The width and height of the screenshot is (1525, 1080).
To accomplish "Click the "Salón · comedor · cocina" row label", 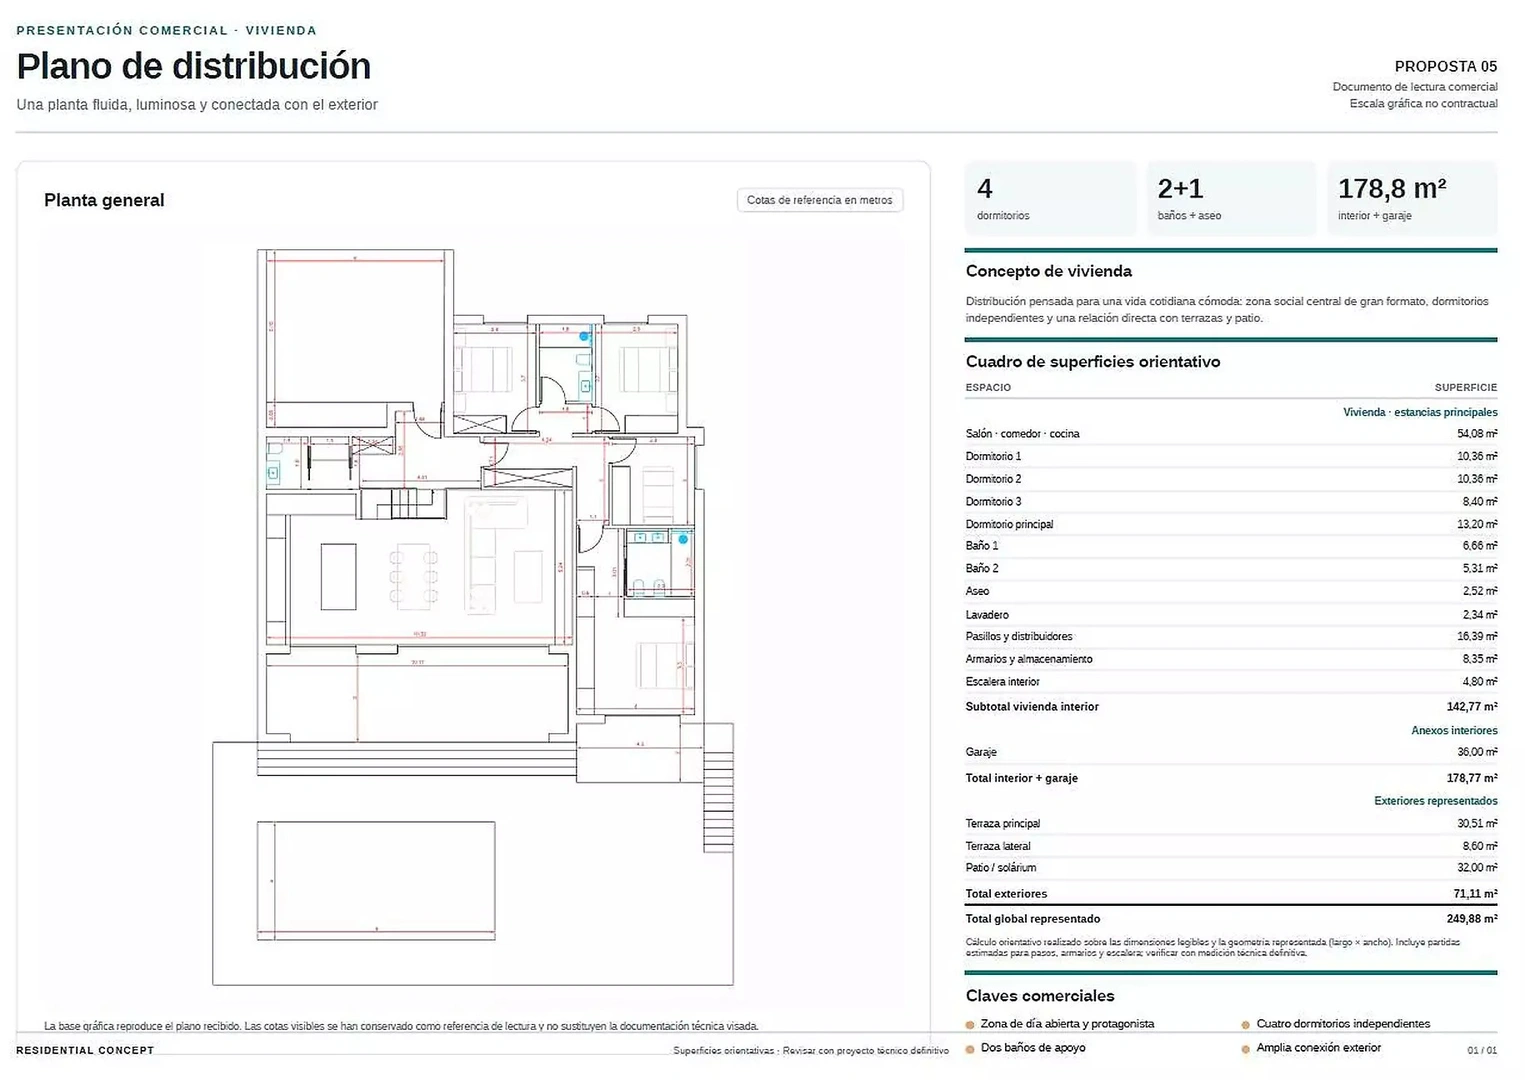I will click(x=1022, y=434).
